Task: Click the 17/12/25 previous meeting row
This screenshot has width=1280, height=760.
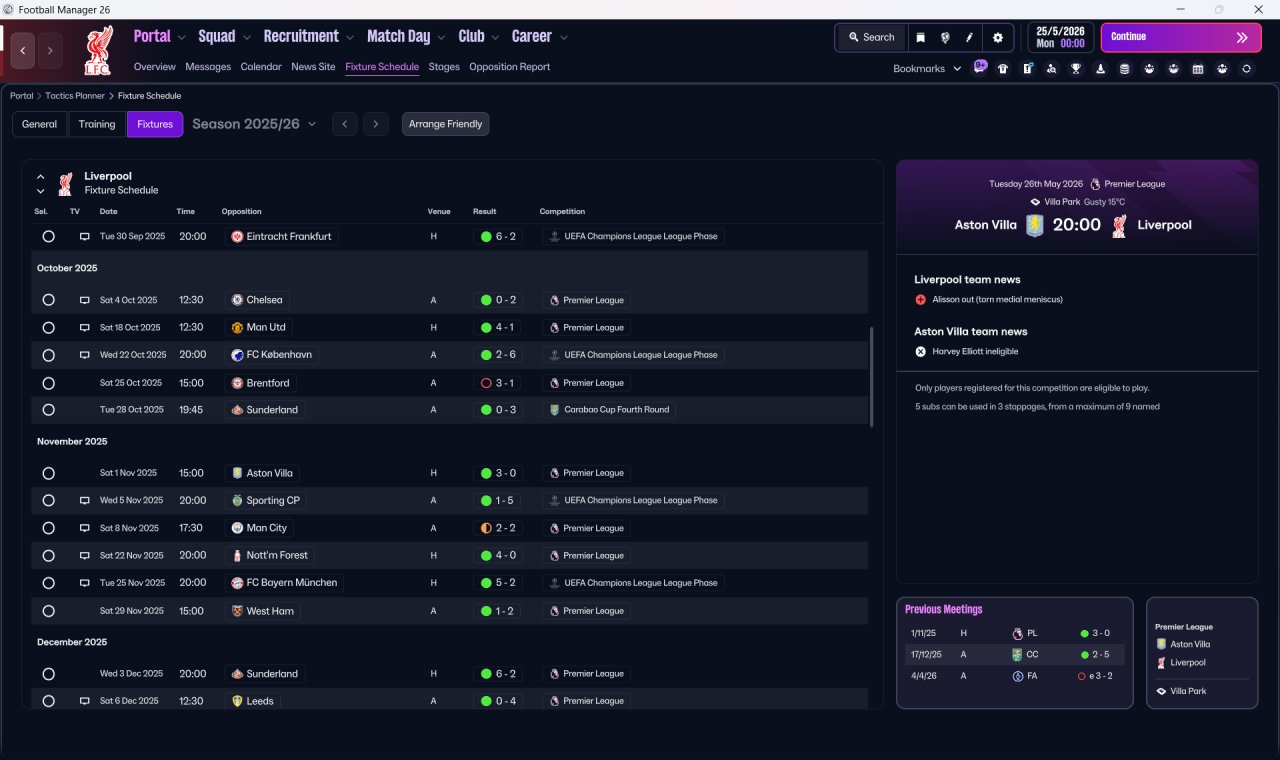Action: click(x=1015, y=655)
